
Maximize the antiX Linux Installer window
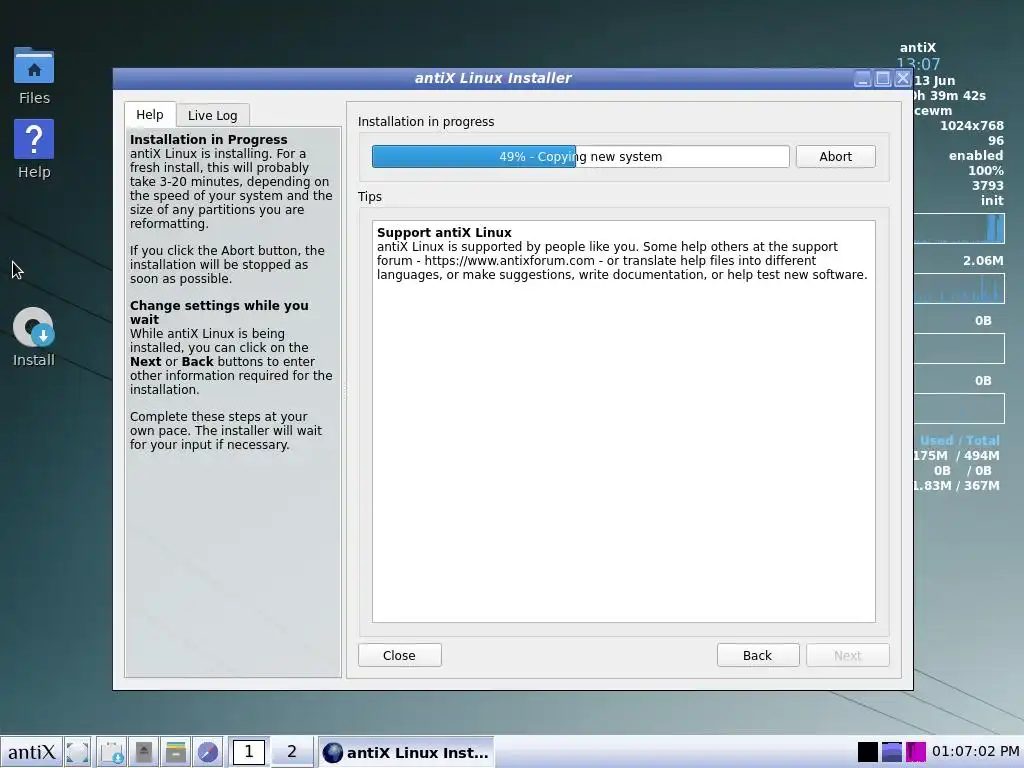tap(882, 78)
